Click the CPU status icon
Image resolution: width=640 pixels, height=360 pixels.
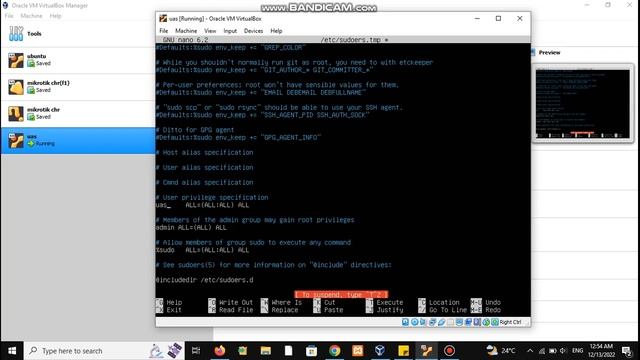[x=477, y=322]
